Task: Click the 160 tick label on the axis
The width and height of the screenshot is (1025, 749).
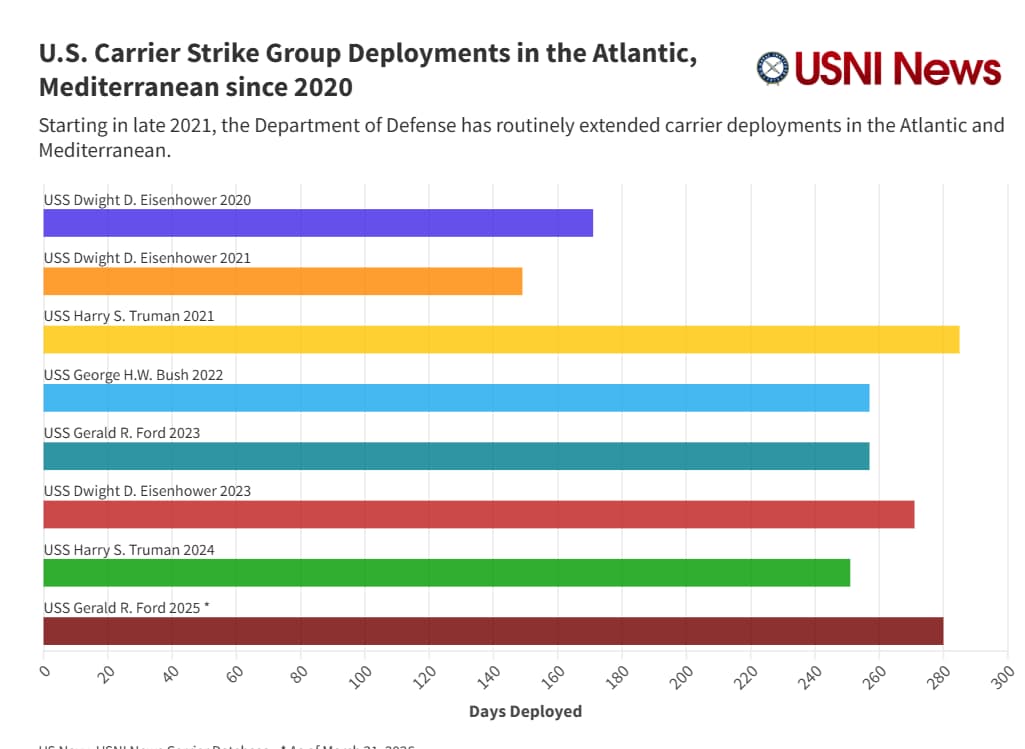Action: click(554, 677)
